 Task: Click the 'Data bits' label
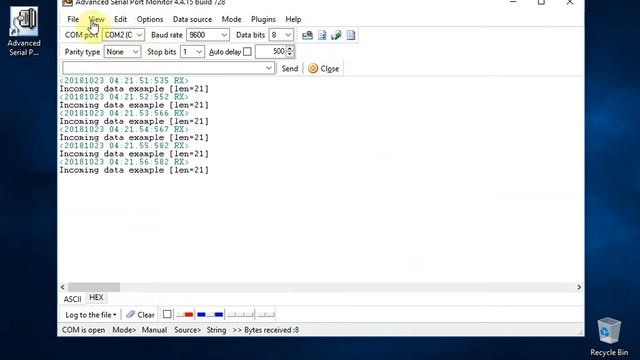point(250,35)
